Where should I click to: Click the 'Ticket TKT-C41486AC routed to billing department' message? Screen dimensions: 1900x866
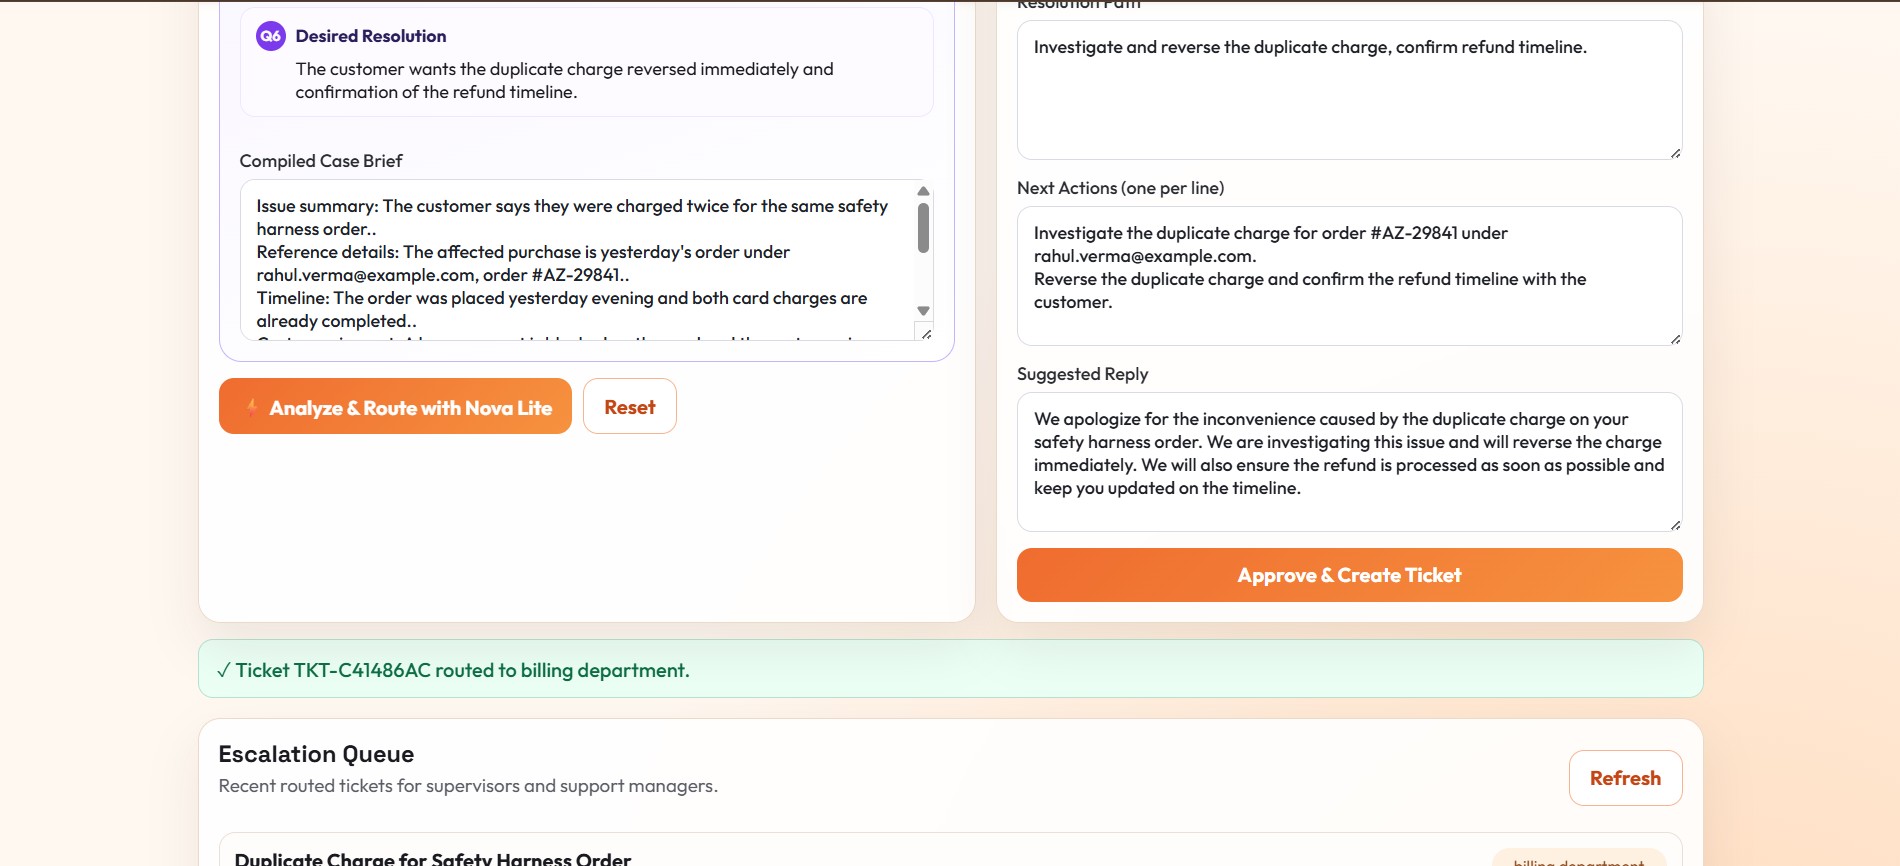462,670
